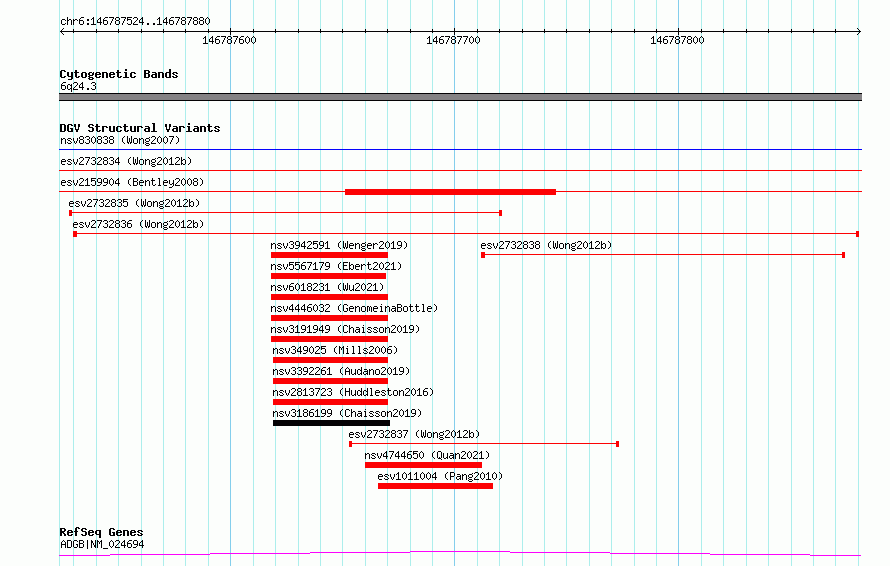Screen dimensions: 890x566
Task: Select the esv2732834 (Wong2012b) variant label
Action: click(126, 161)
